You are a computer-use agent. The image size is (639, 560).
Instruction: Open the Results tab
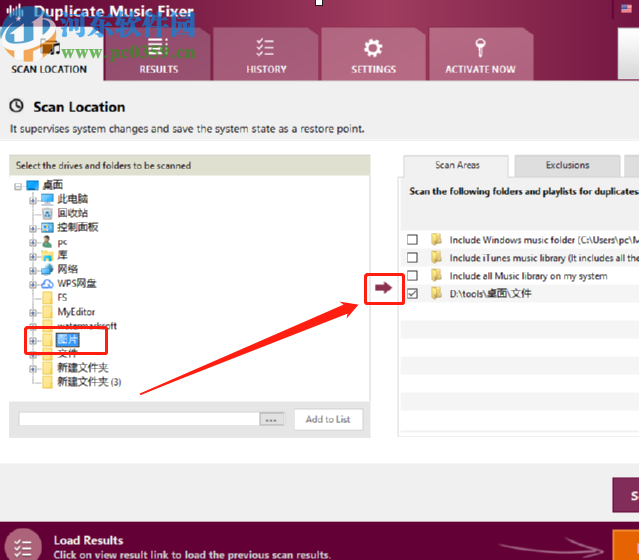coord(158,54)
